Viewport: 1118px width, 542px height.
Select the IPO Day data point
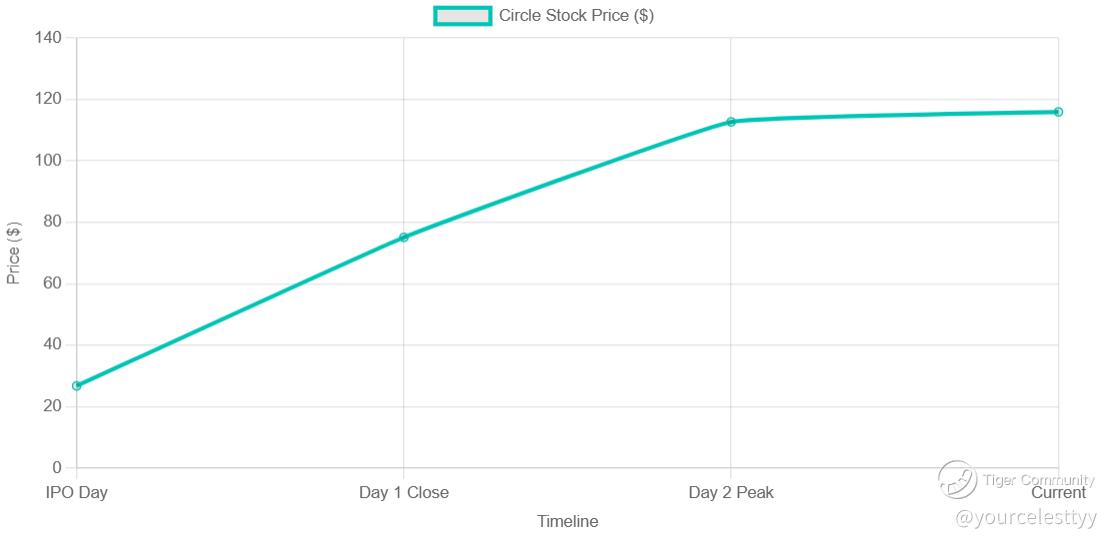[x=77, y=386]
